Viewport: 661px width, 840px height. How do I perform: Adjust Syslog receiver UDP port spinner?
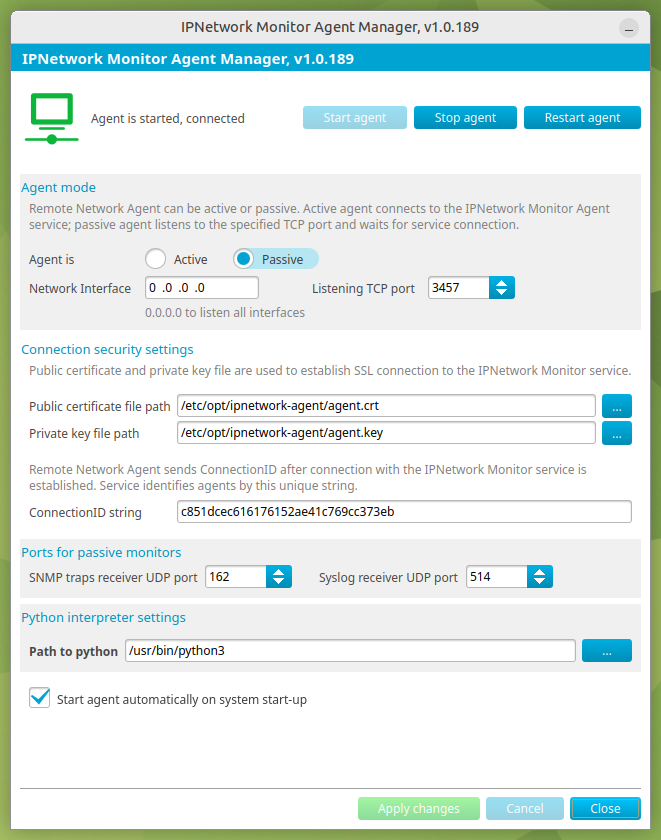[539, 576]
